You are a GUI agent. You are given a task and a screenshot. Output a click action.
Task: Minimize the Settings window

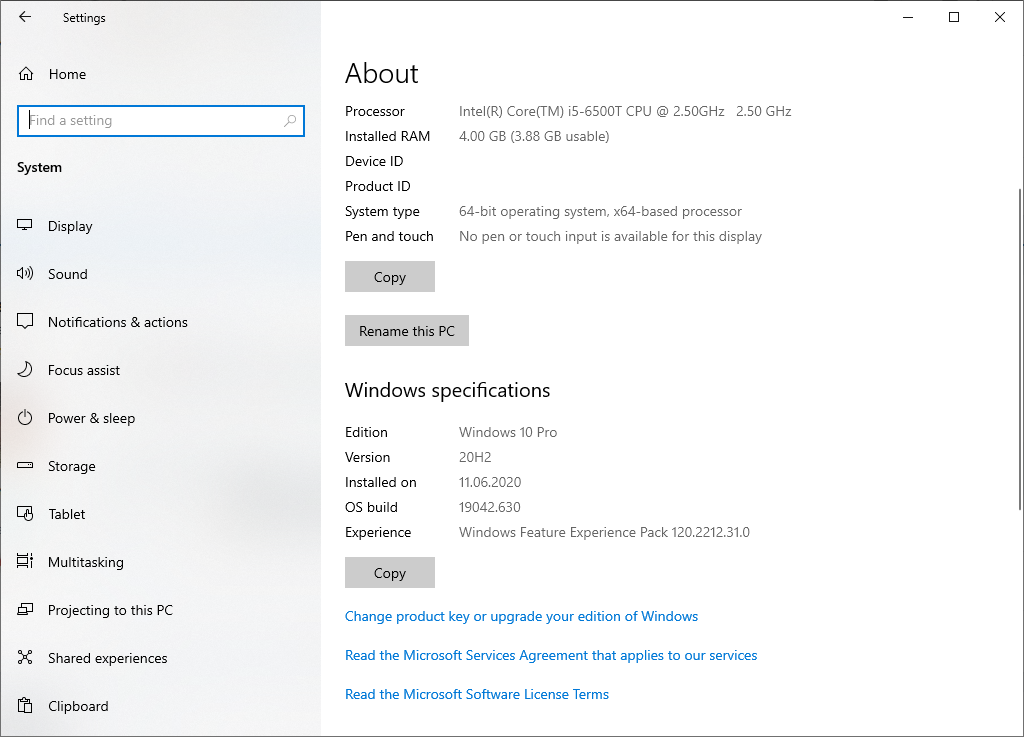pos(908,17)
